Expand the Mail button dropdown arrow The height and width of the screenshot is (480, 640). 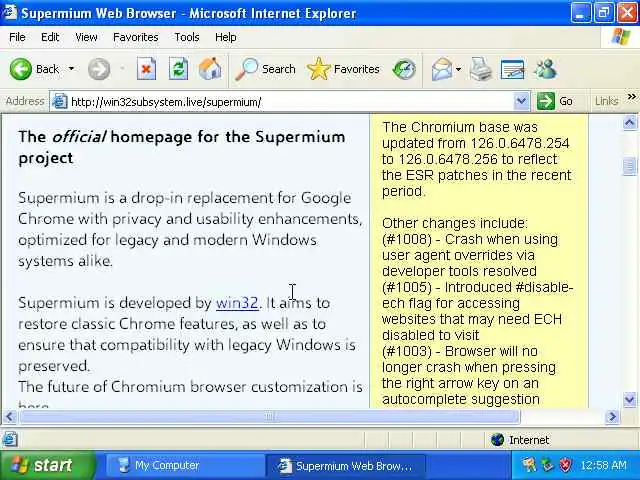pos(458,69)
